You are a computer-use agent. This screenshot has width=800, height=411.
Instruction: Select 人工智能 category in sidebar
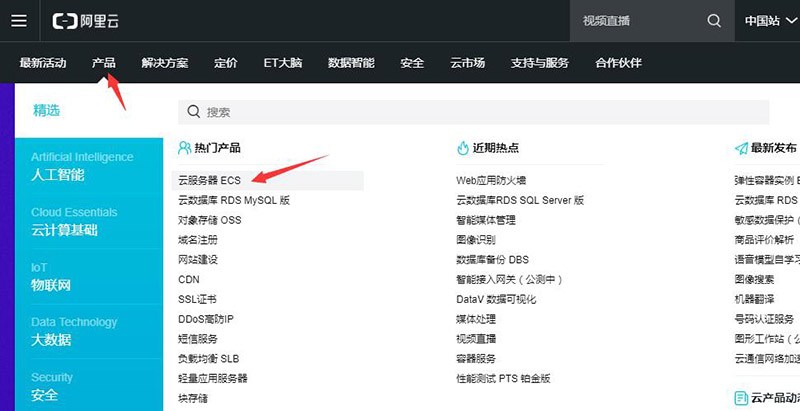(89, 166)
